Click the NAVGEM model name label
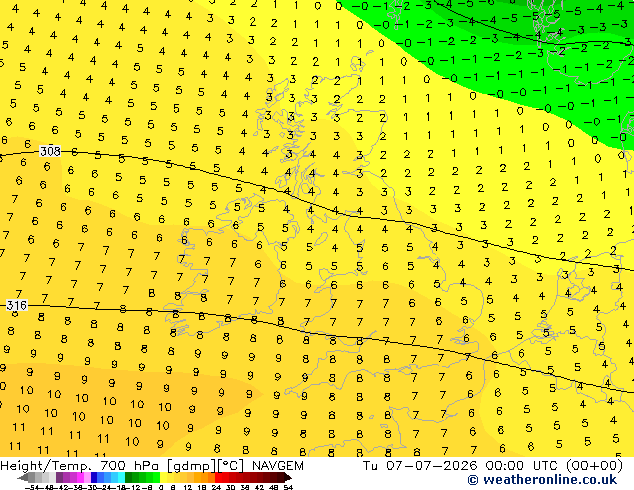Image resolution: width=634 pixels, height=490 pixels. 278,466
